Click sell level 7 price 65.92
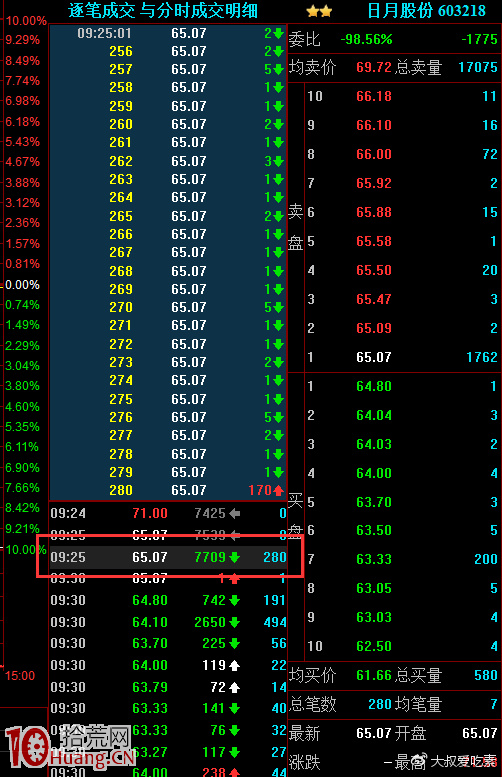The height and width of the screenshot is (777, 502). click(374, 183)
